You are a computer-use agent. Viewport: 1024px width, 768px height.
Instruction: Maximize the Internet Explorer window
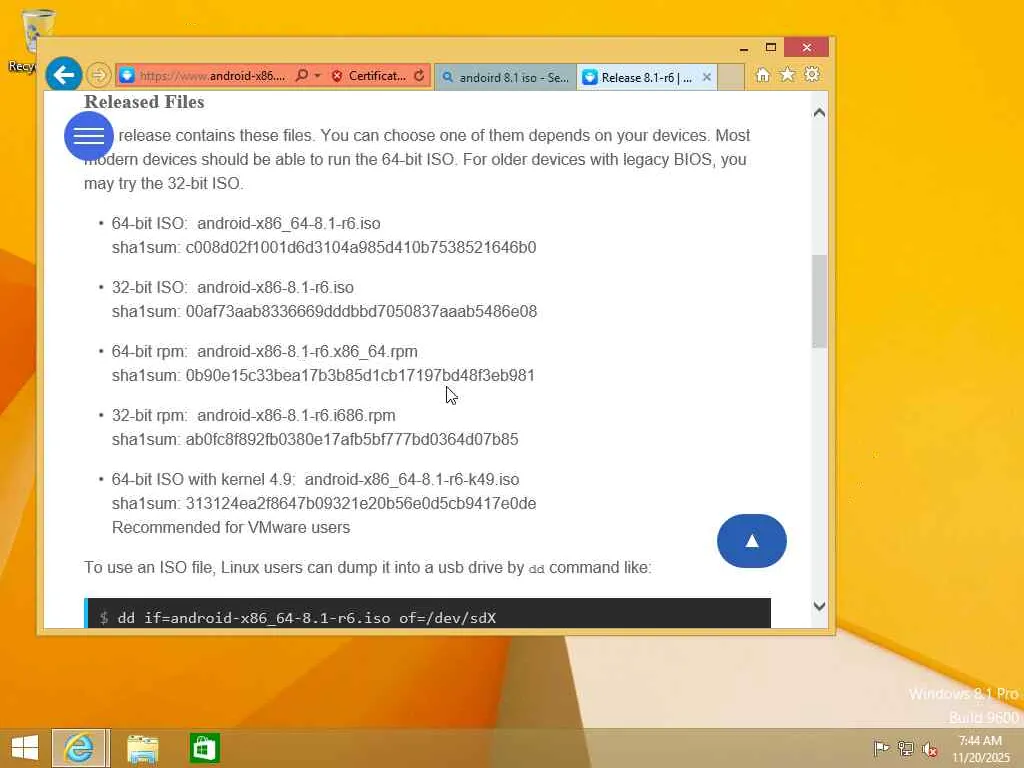click(771, 48)
